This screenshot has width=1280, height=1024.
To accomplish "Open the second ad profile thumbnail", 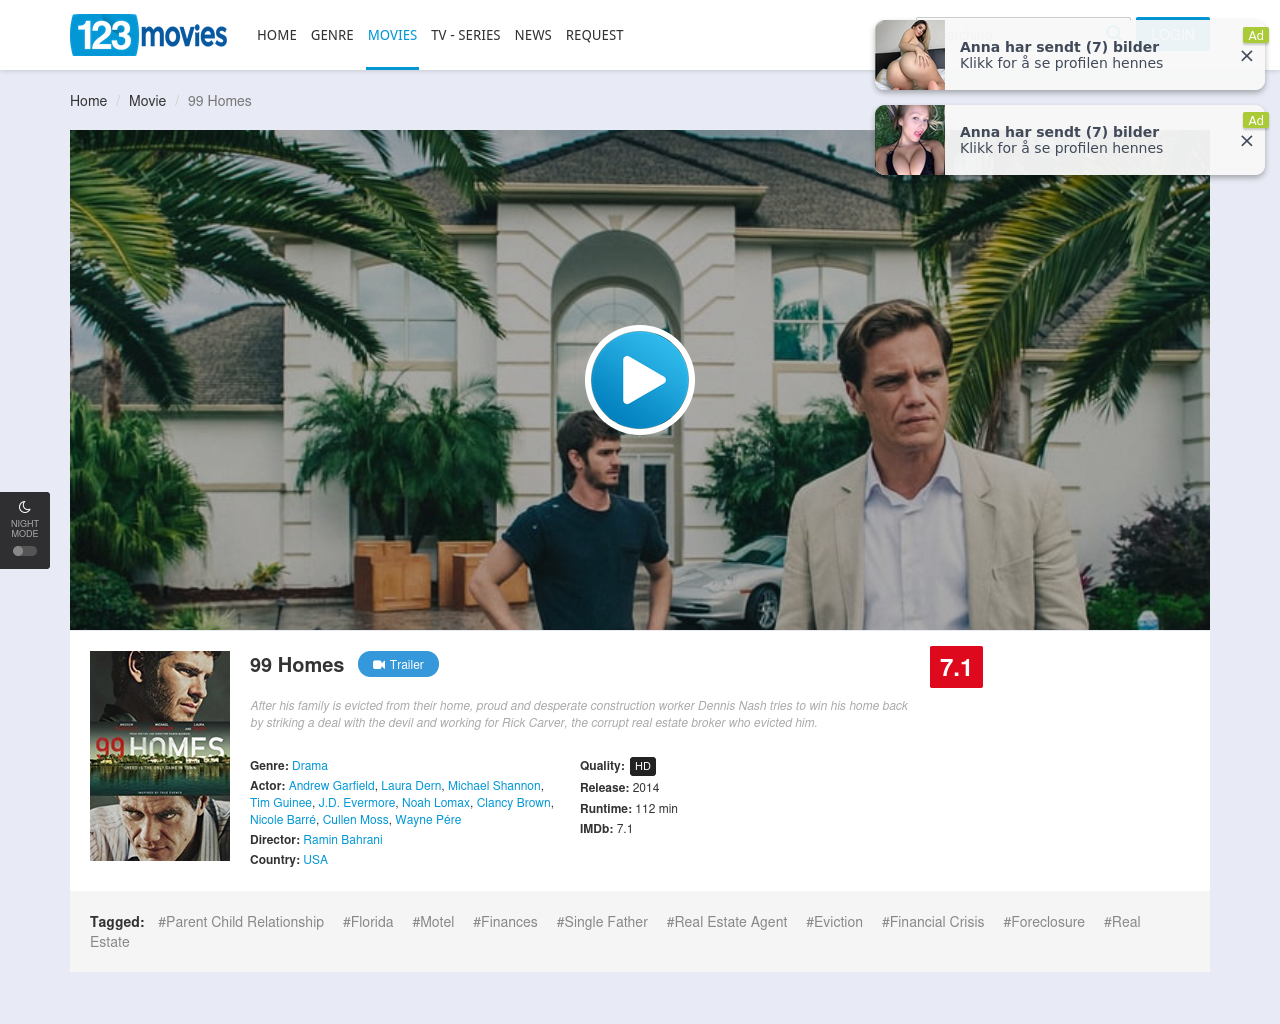I will click(x=910, y=140).
